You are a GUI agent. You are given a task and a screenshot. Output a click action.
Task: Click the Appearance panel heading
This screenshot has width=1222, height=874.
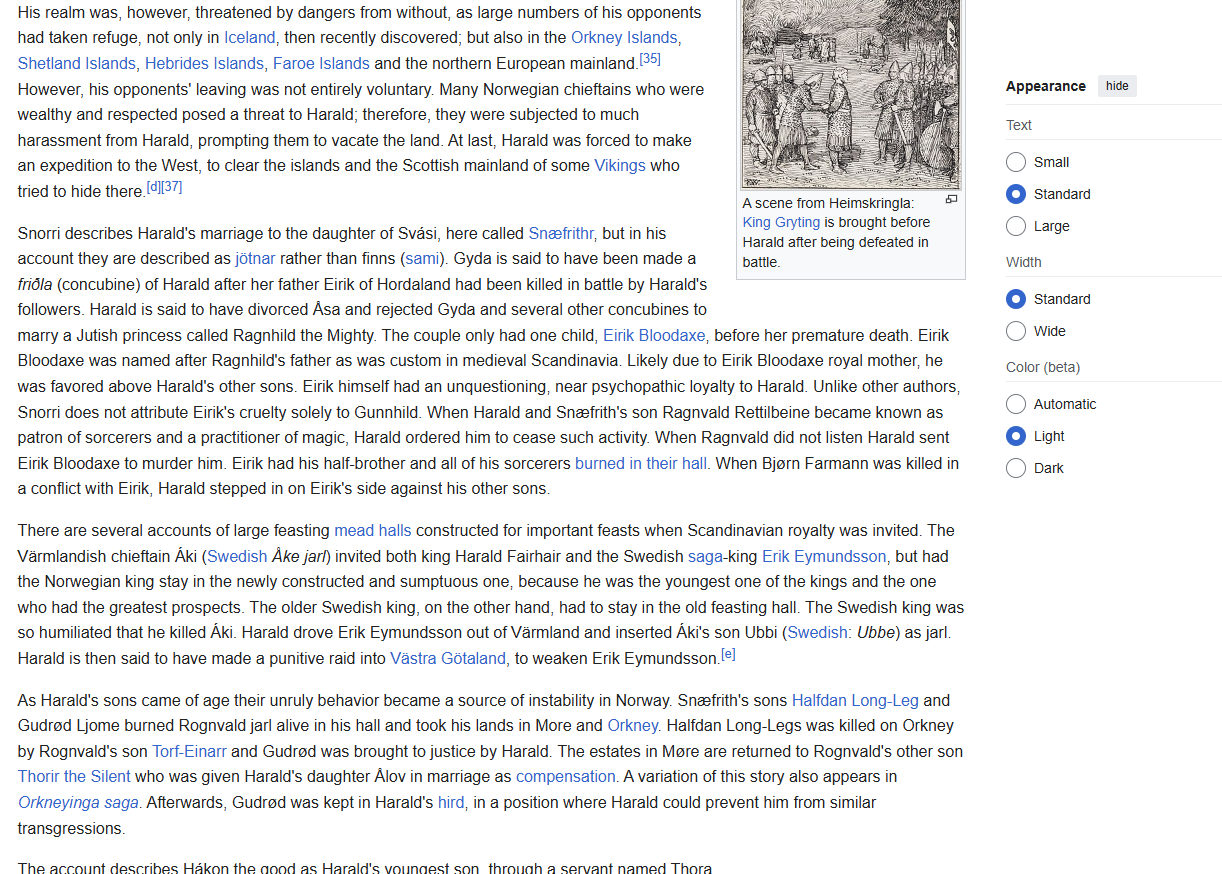click(1046, 86)
